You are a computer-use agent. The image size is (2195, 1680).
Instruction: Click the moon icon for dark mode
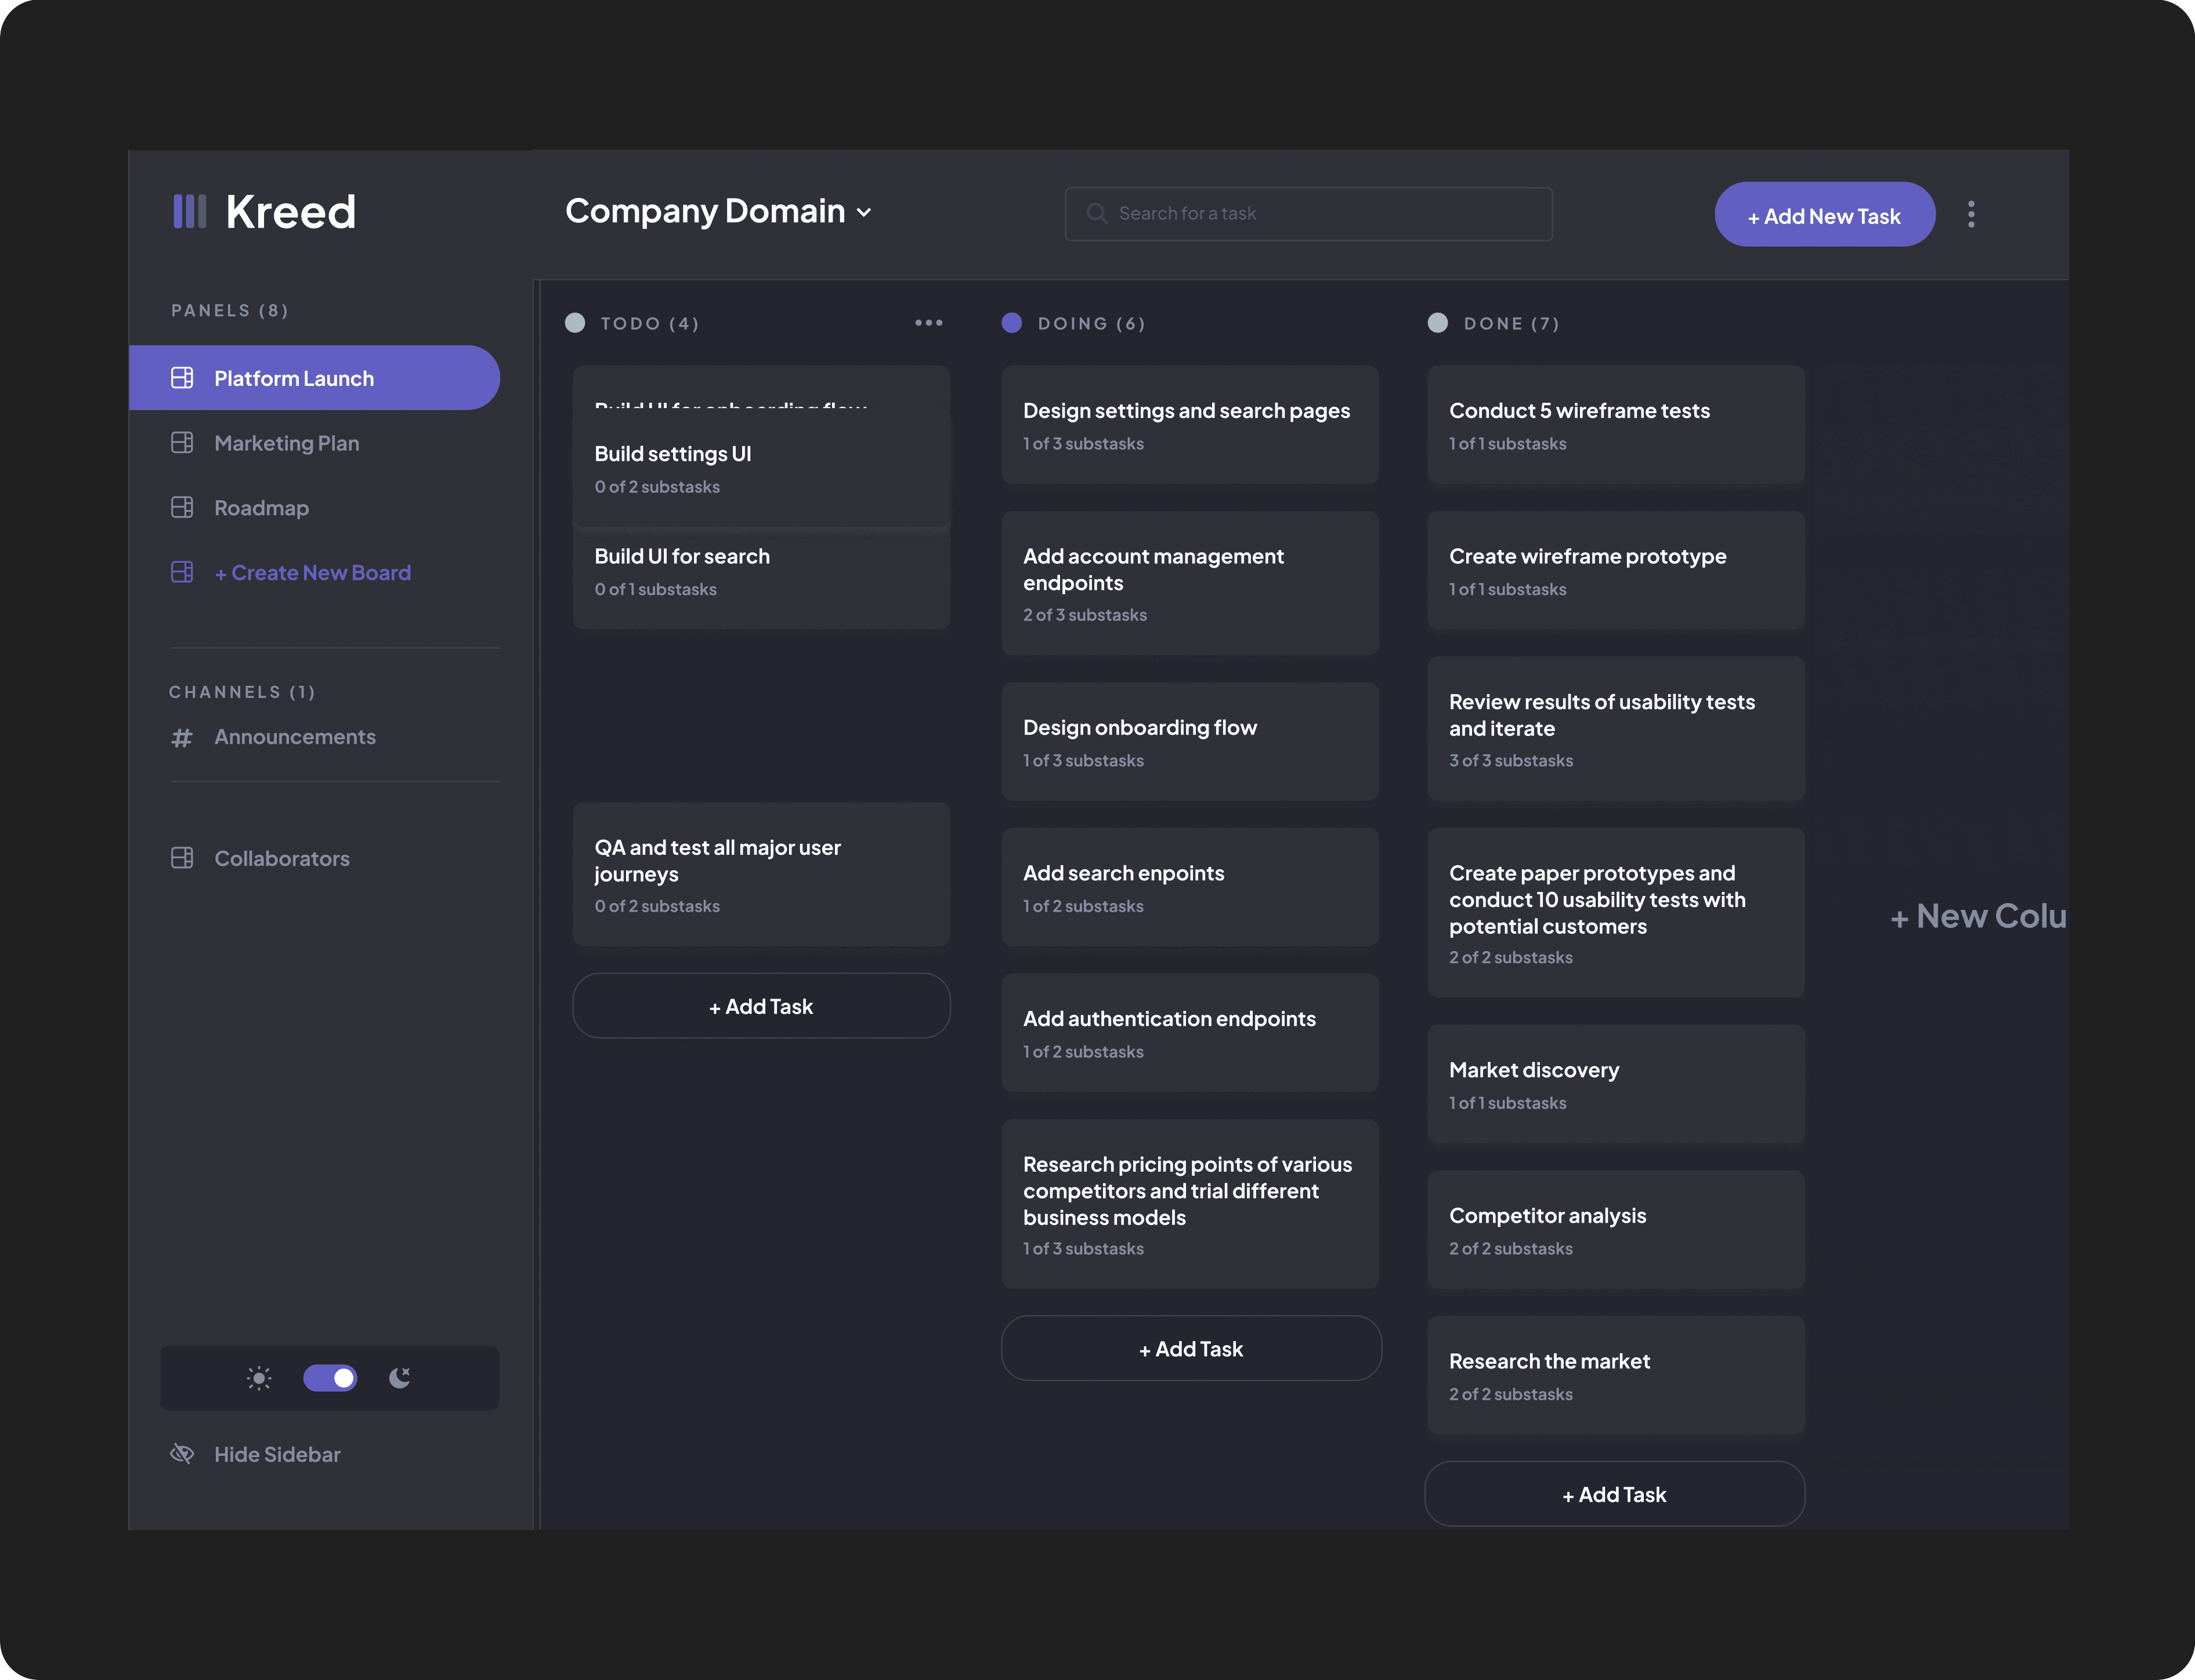[x=400, y=1378]
